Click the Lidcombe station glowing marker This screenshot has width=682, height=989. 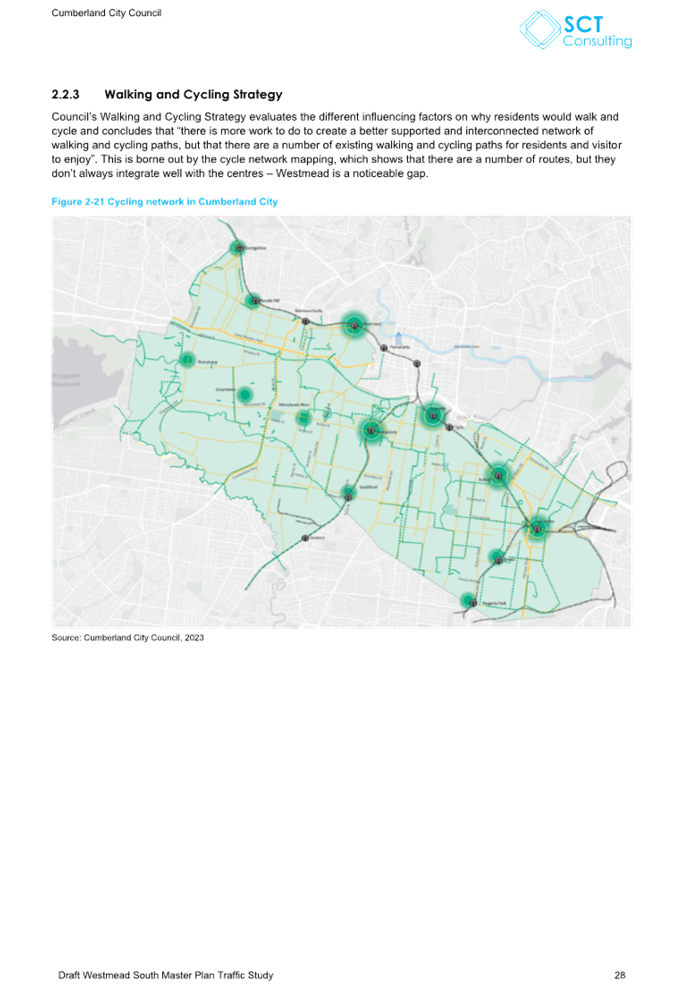click(537, 529)
